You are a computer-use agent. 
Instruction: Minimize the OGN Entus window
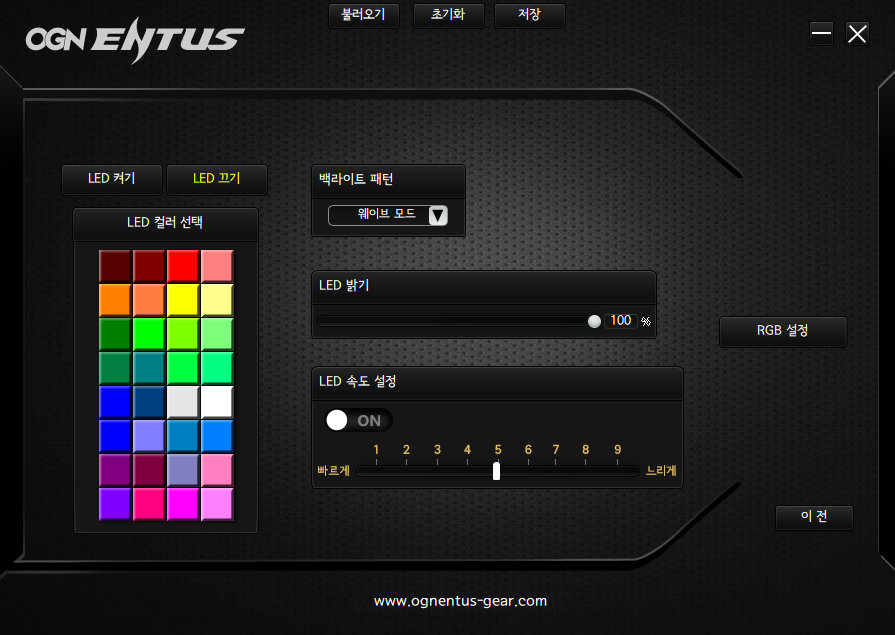coord(821,34)
